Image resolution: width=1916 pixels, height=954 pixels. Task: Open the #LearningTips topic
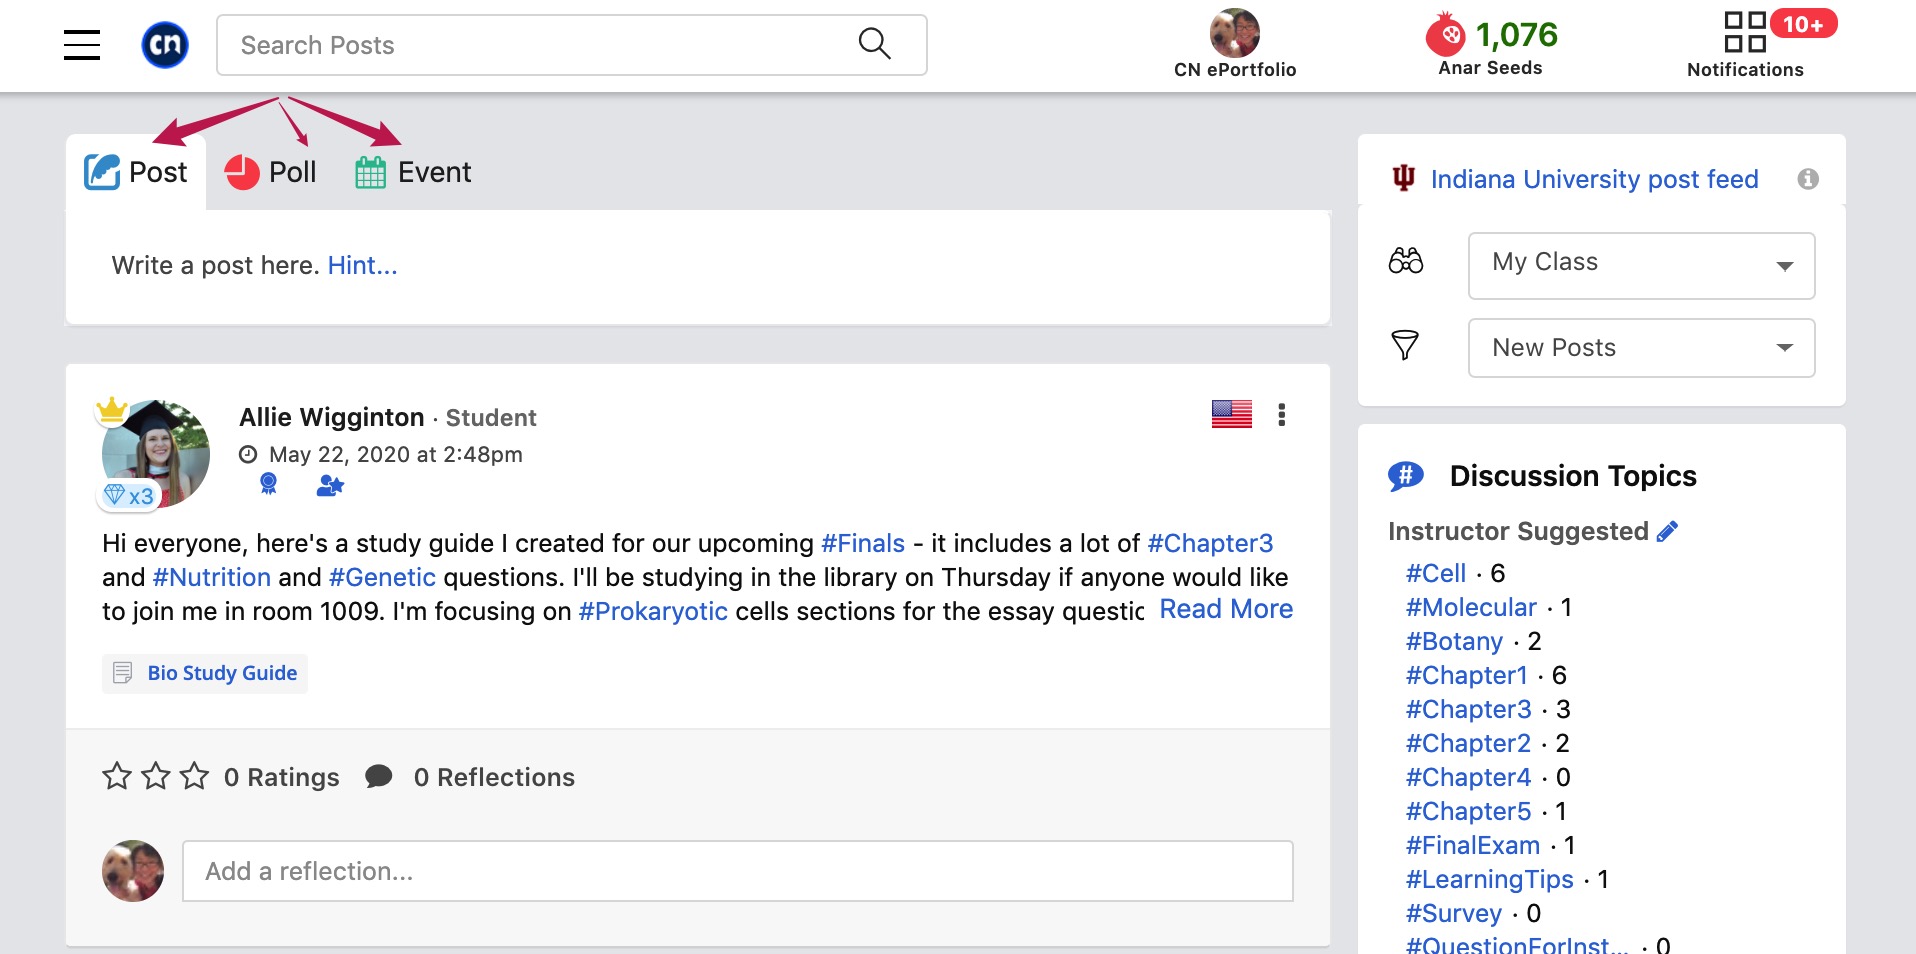pyautogui.click(x=1489, y=879)
